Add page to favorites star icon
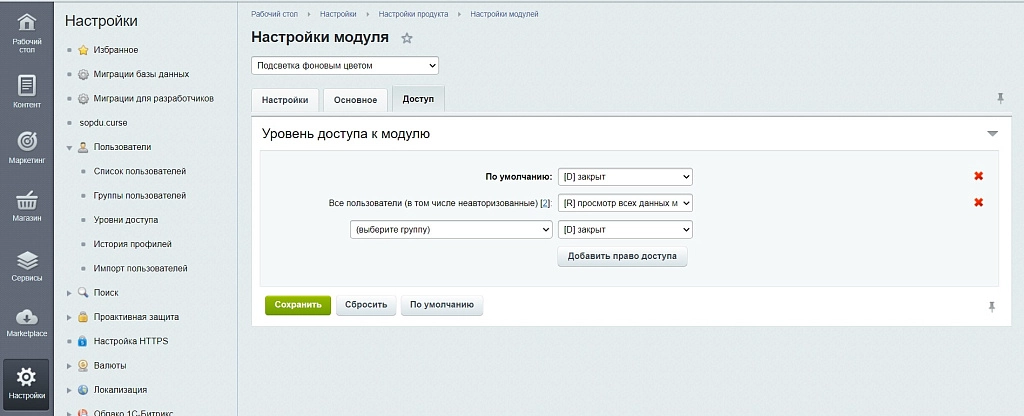This screenshot has width=1024, height=416. pos(407,38)
